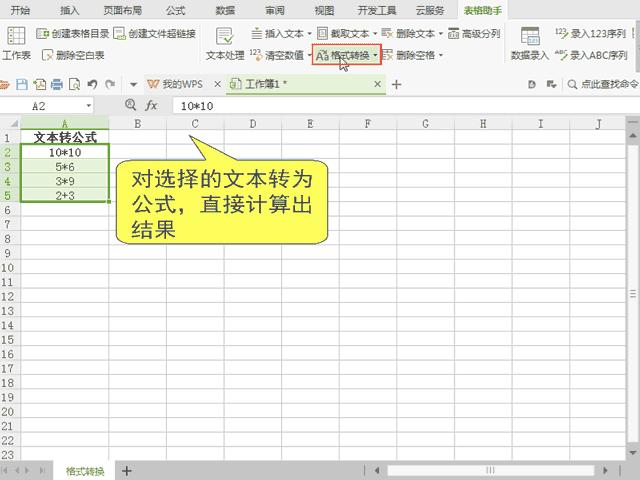This screenshot has width=640, height=480.
Task: Click cell A1 文本转公式
Action: click(x=65, y=138)
